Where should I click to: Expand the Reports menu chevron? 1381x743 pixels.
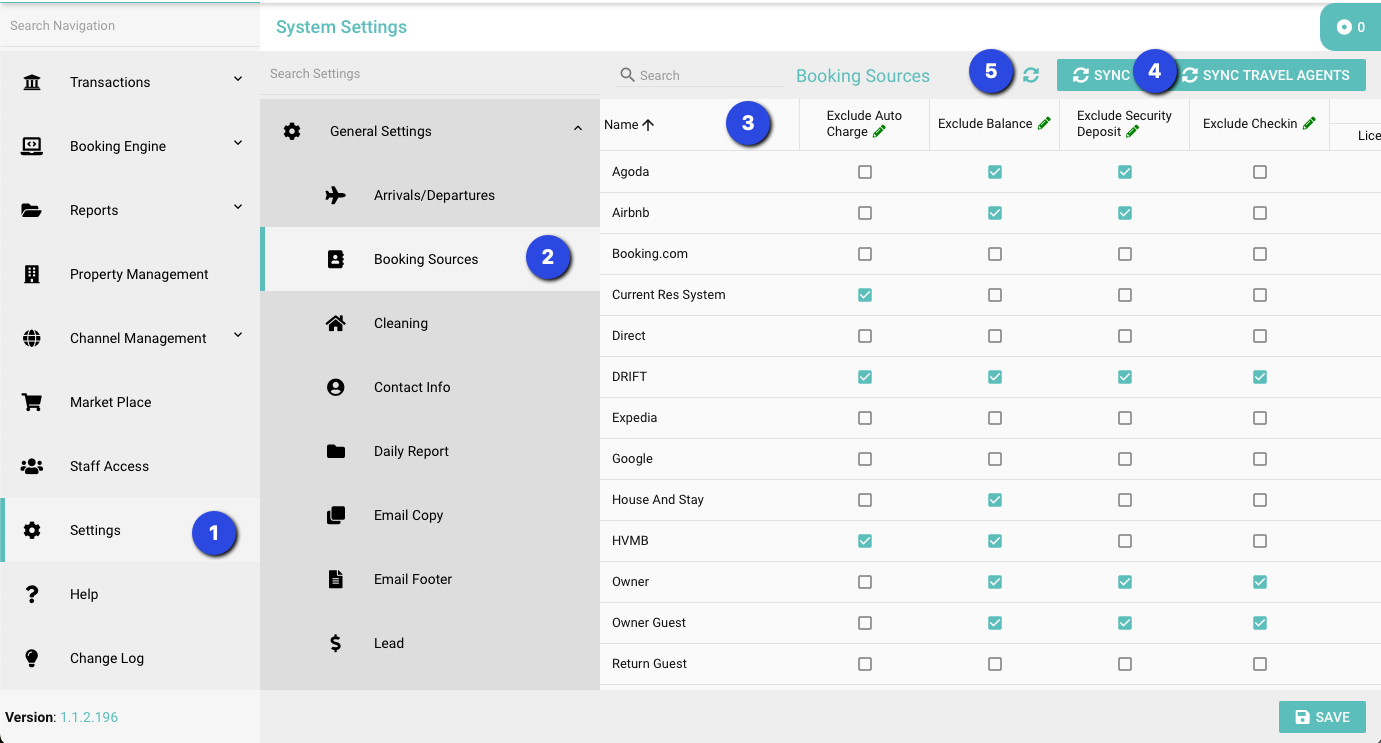click(x=237, y=208)
